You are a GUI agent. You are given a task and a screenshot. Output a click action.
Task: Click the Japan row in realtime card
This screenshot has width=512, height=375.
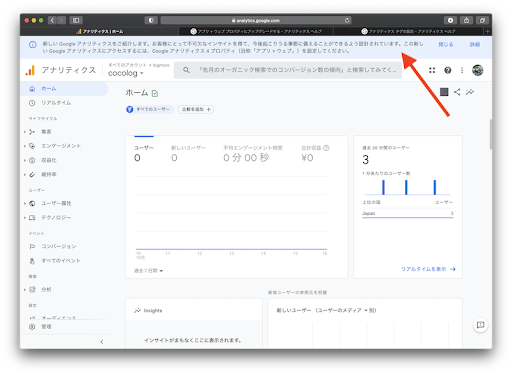click(408, 214)
